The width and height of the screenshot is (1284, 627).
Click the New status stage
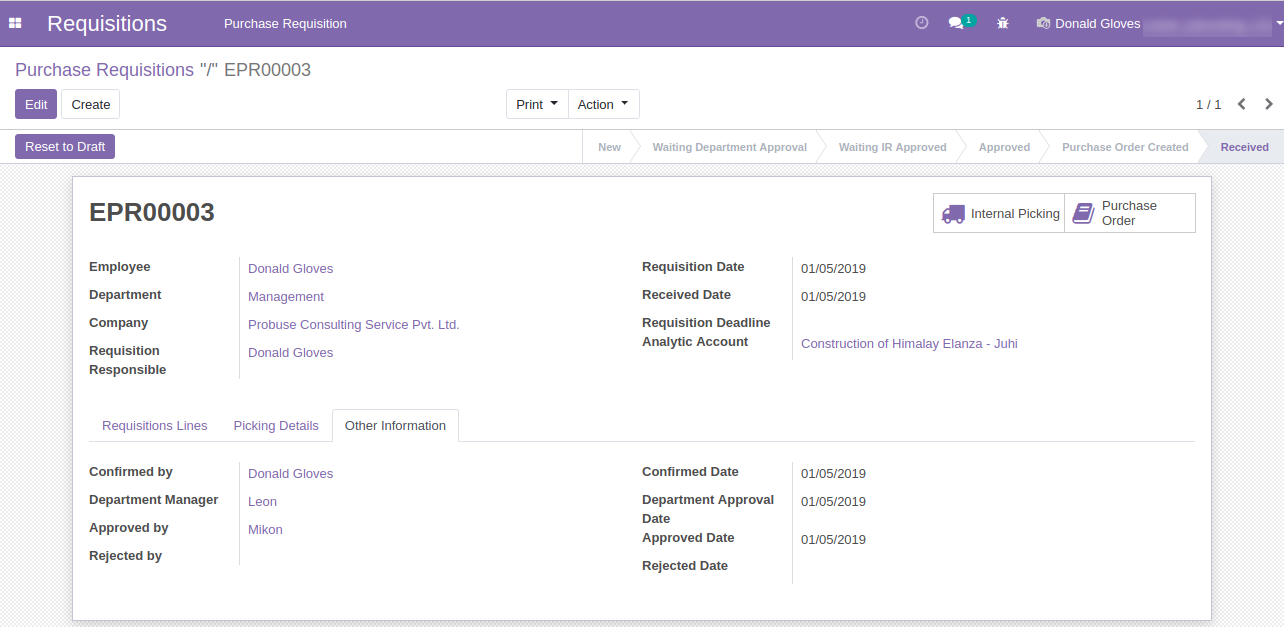click(609, 147)
